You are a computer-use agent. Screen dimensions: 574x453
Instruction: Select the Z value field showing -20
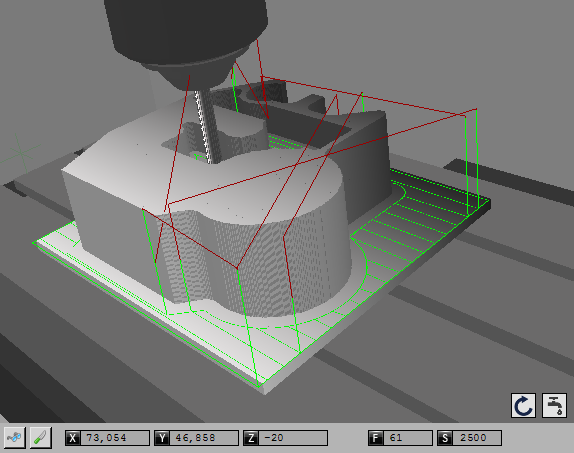click(293, 438)
